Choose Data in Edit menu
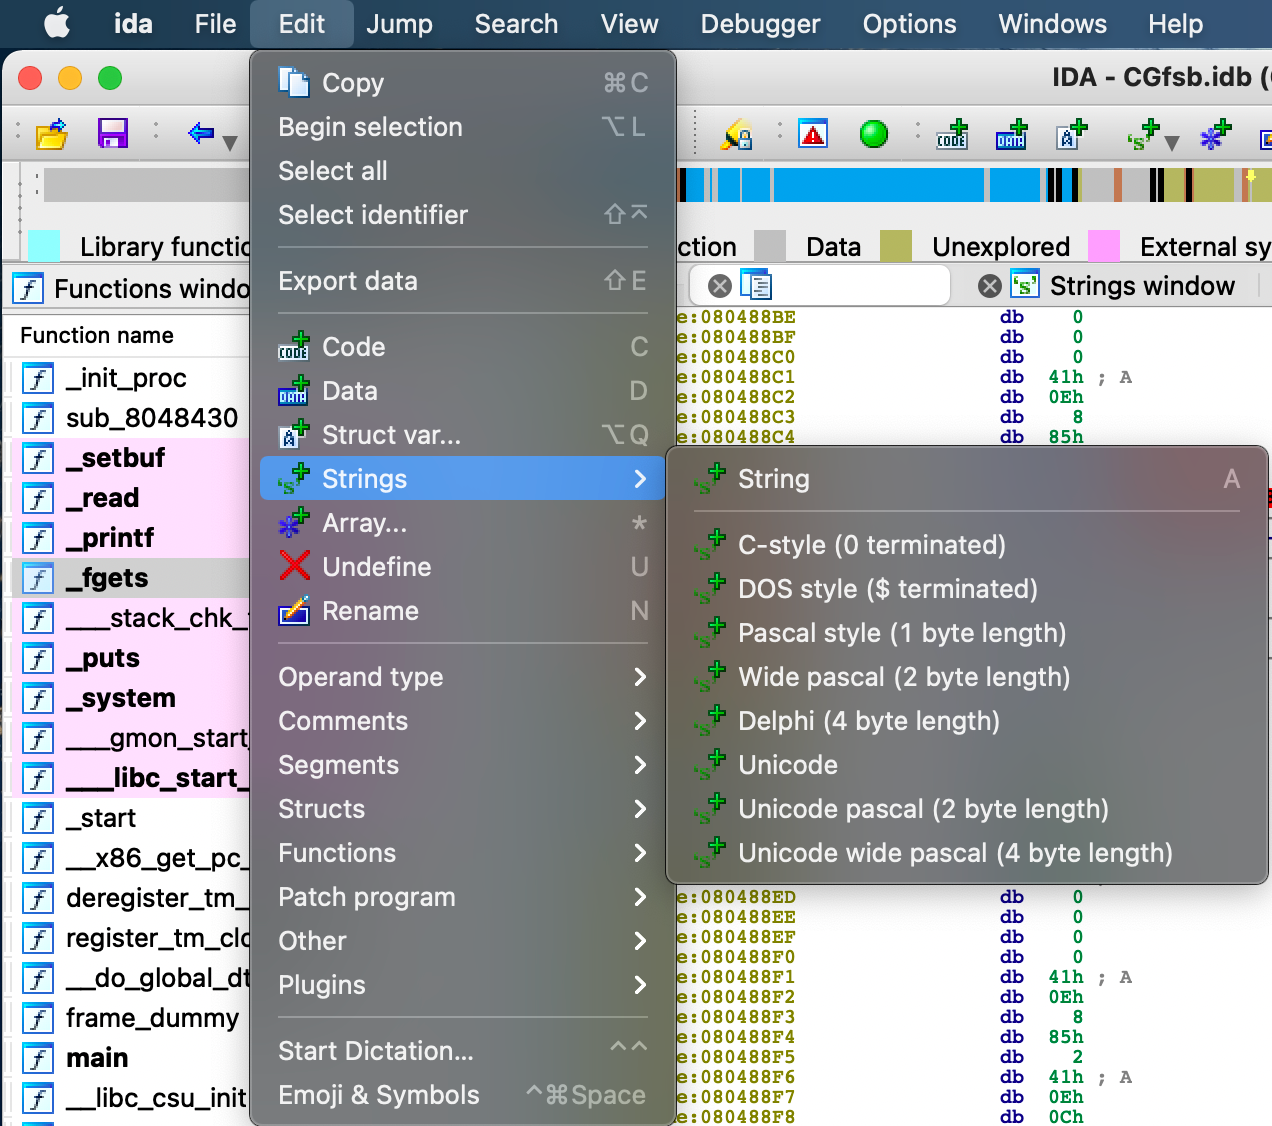Image resolution: width=1272 pixels, height=1126 pixels. pos(463,391)
